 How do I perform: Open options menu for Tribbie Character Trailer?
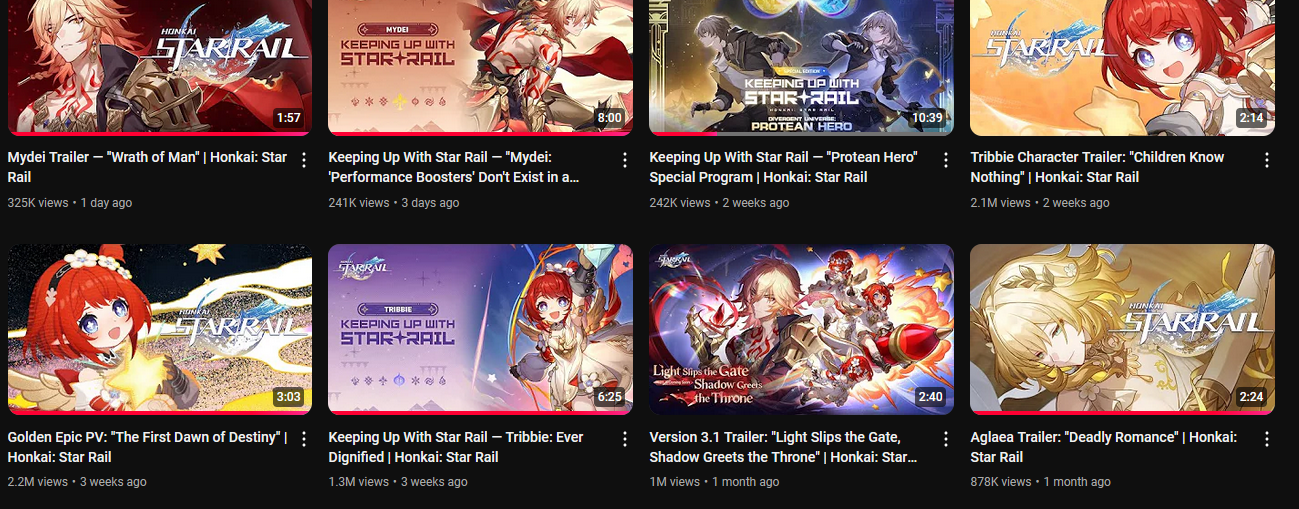point(1267,160)
